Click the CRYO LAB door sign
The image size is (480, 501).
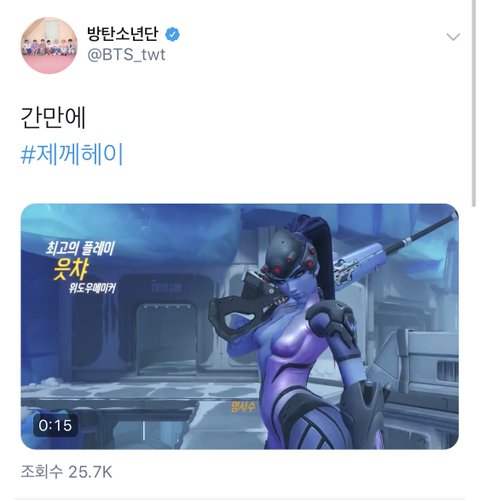(166, 287)
